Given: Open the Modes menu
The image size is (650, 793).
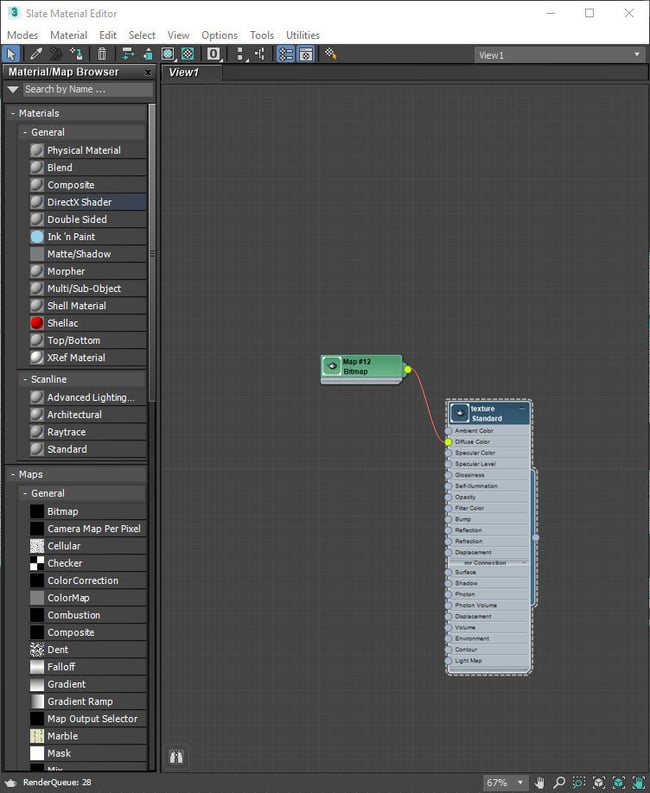Looking at the screenshot, I should (23, 35).
